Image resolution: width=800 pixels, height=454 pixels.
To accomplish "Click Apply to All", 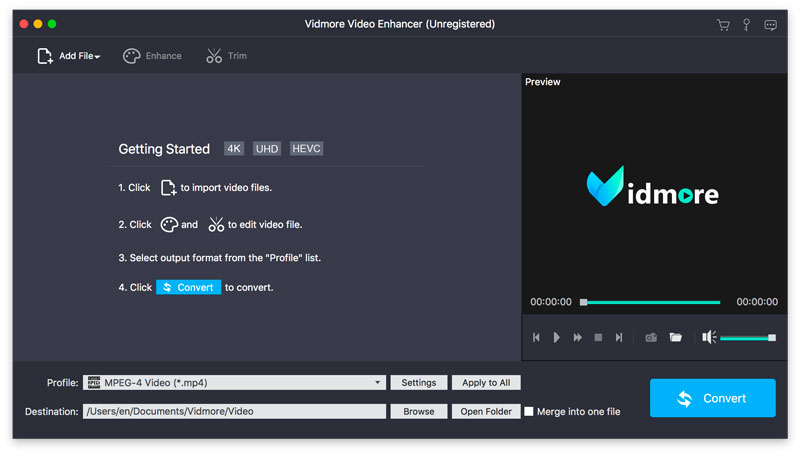I will 486,383.
